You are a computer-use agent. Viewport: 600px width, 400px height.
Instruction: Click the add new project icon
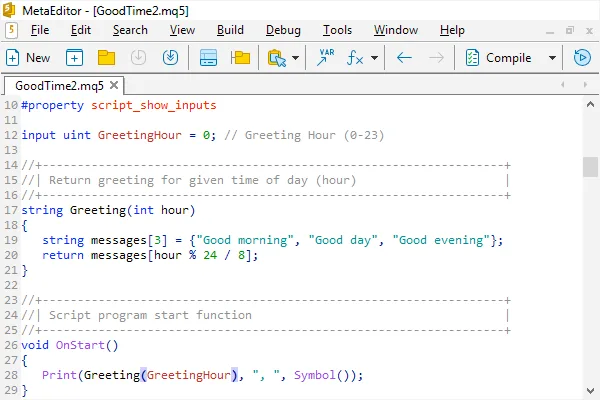75,58
